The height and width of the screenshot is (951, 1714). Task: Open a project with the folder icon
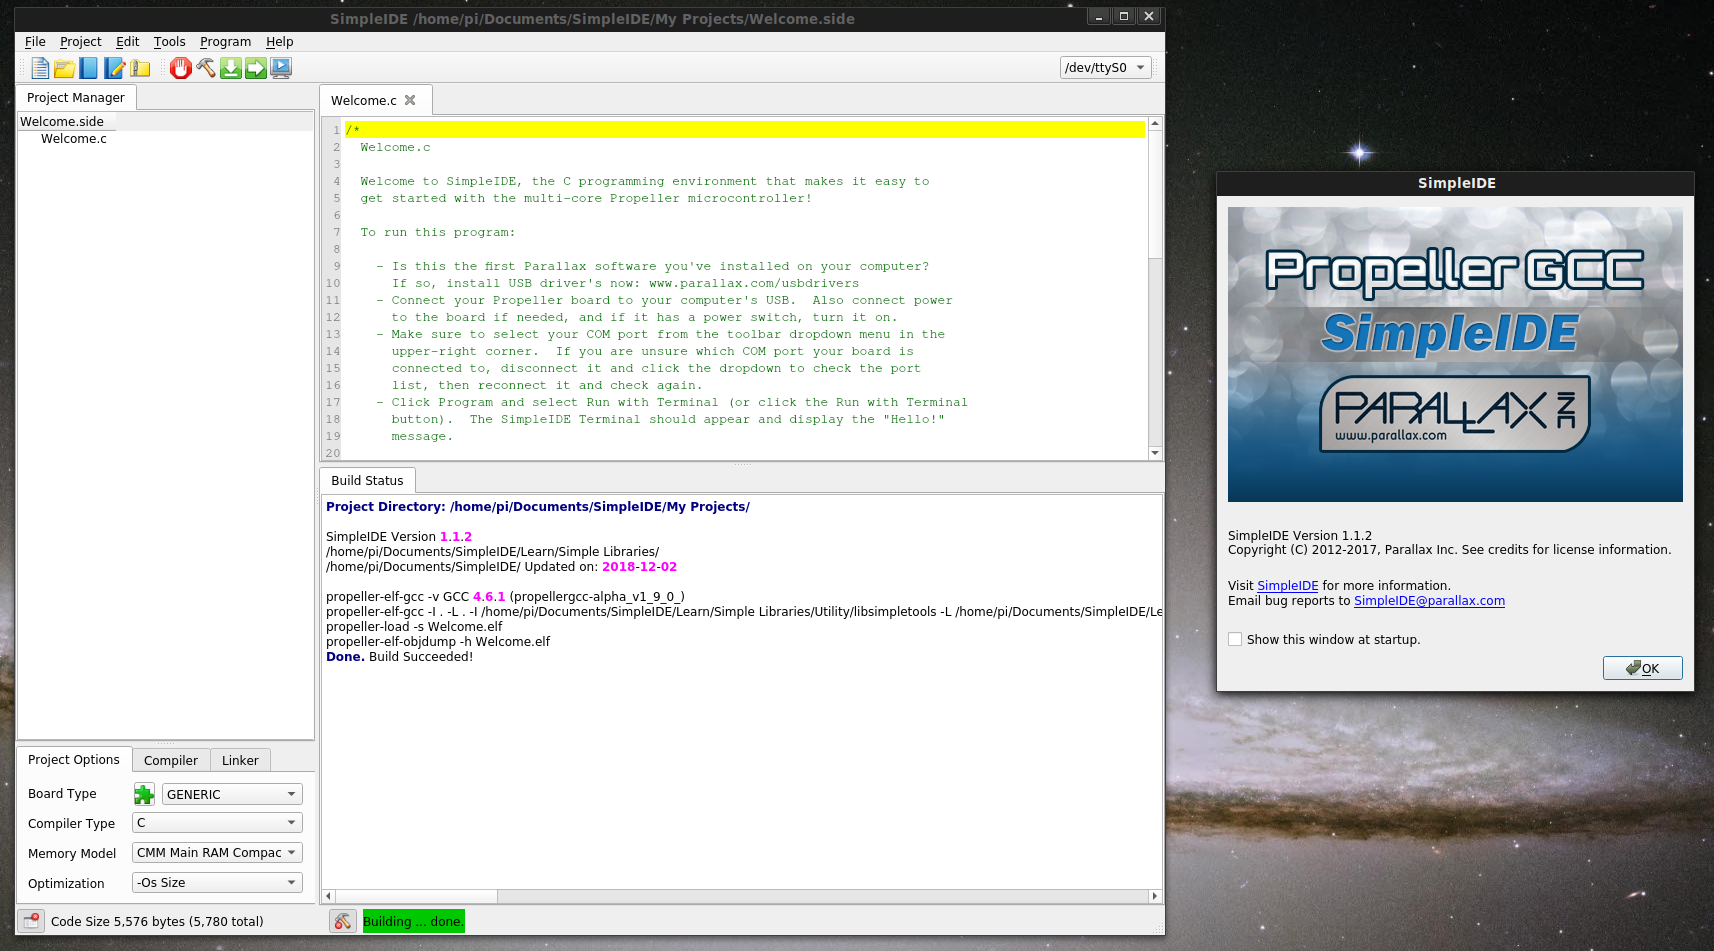click(x=64, y=68)
